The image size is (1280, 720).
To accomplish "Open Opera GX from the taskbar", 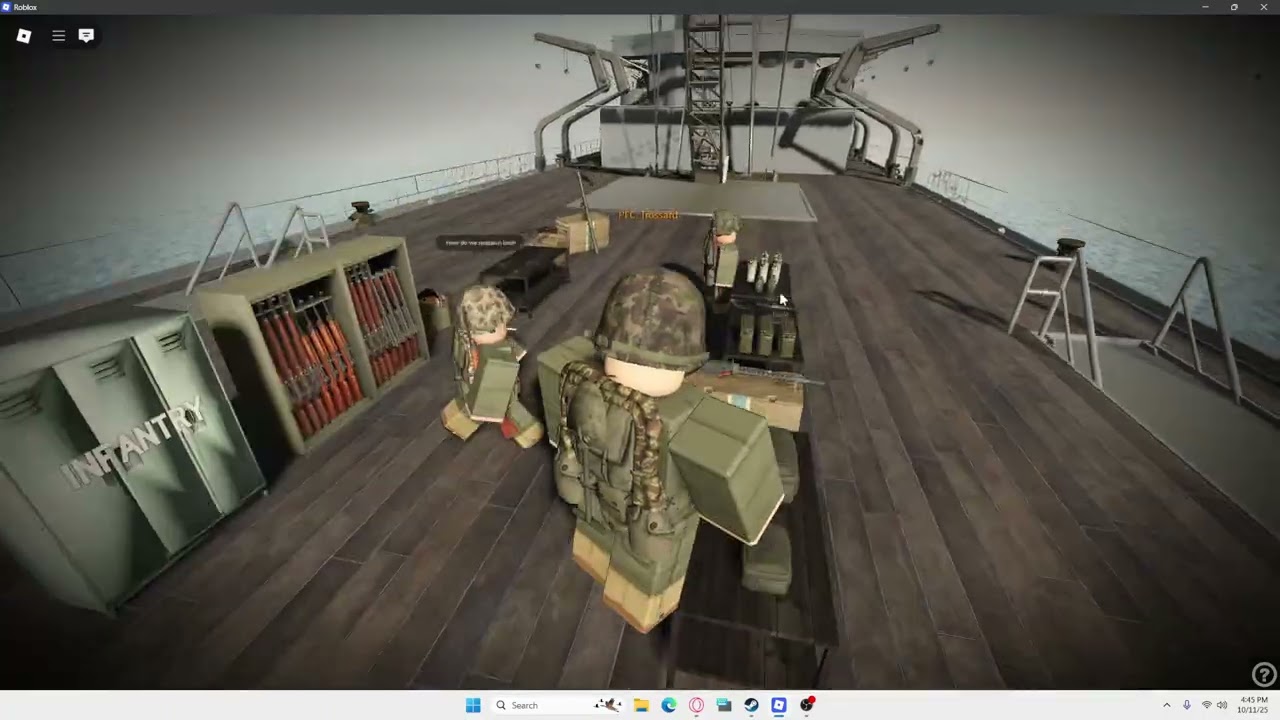I will [x=696, y=705].
